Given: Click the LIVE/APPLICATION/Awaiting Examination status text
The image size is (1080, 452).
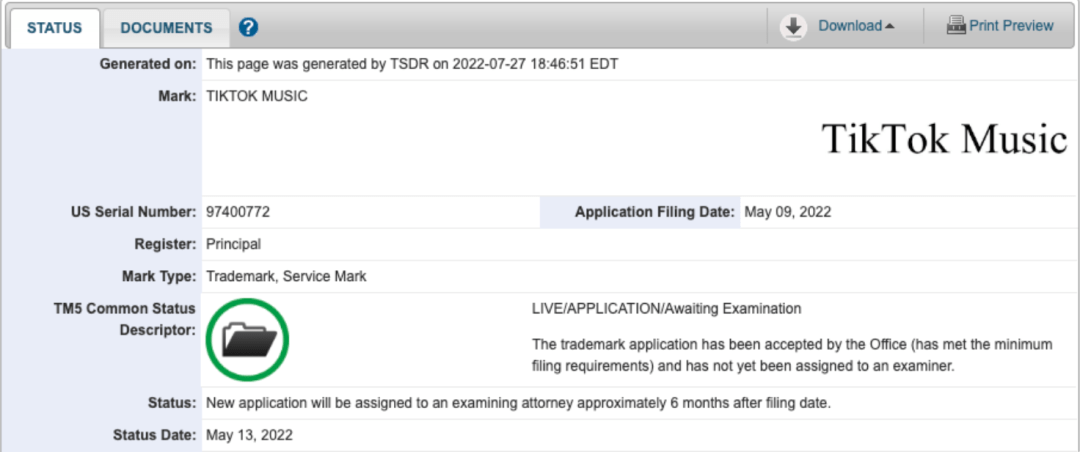Looking at the screenshot, I should (x=666, y=309).
